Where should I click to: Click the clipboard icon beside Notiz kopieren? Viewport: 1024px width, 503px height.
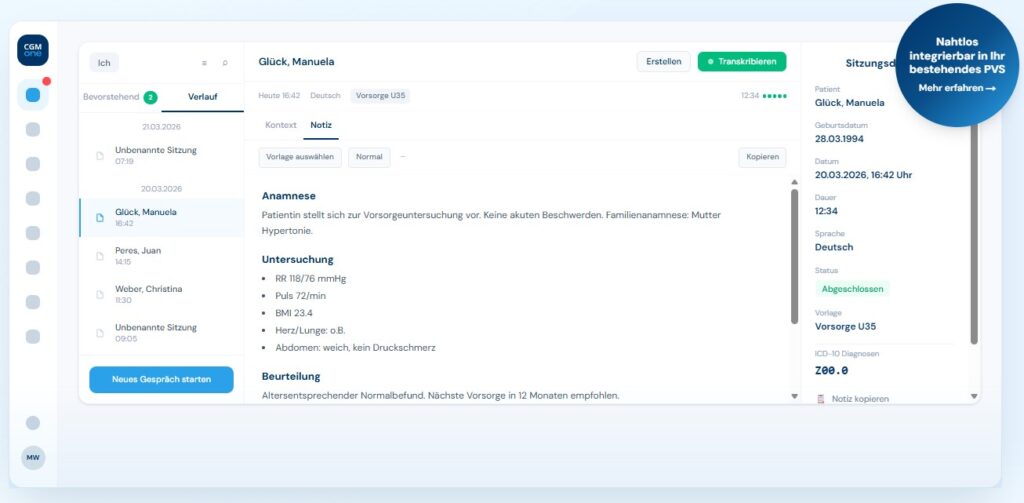click(821, 398)
